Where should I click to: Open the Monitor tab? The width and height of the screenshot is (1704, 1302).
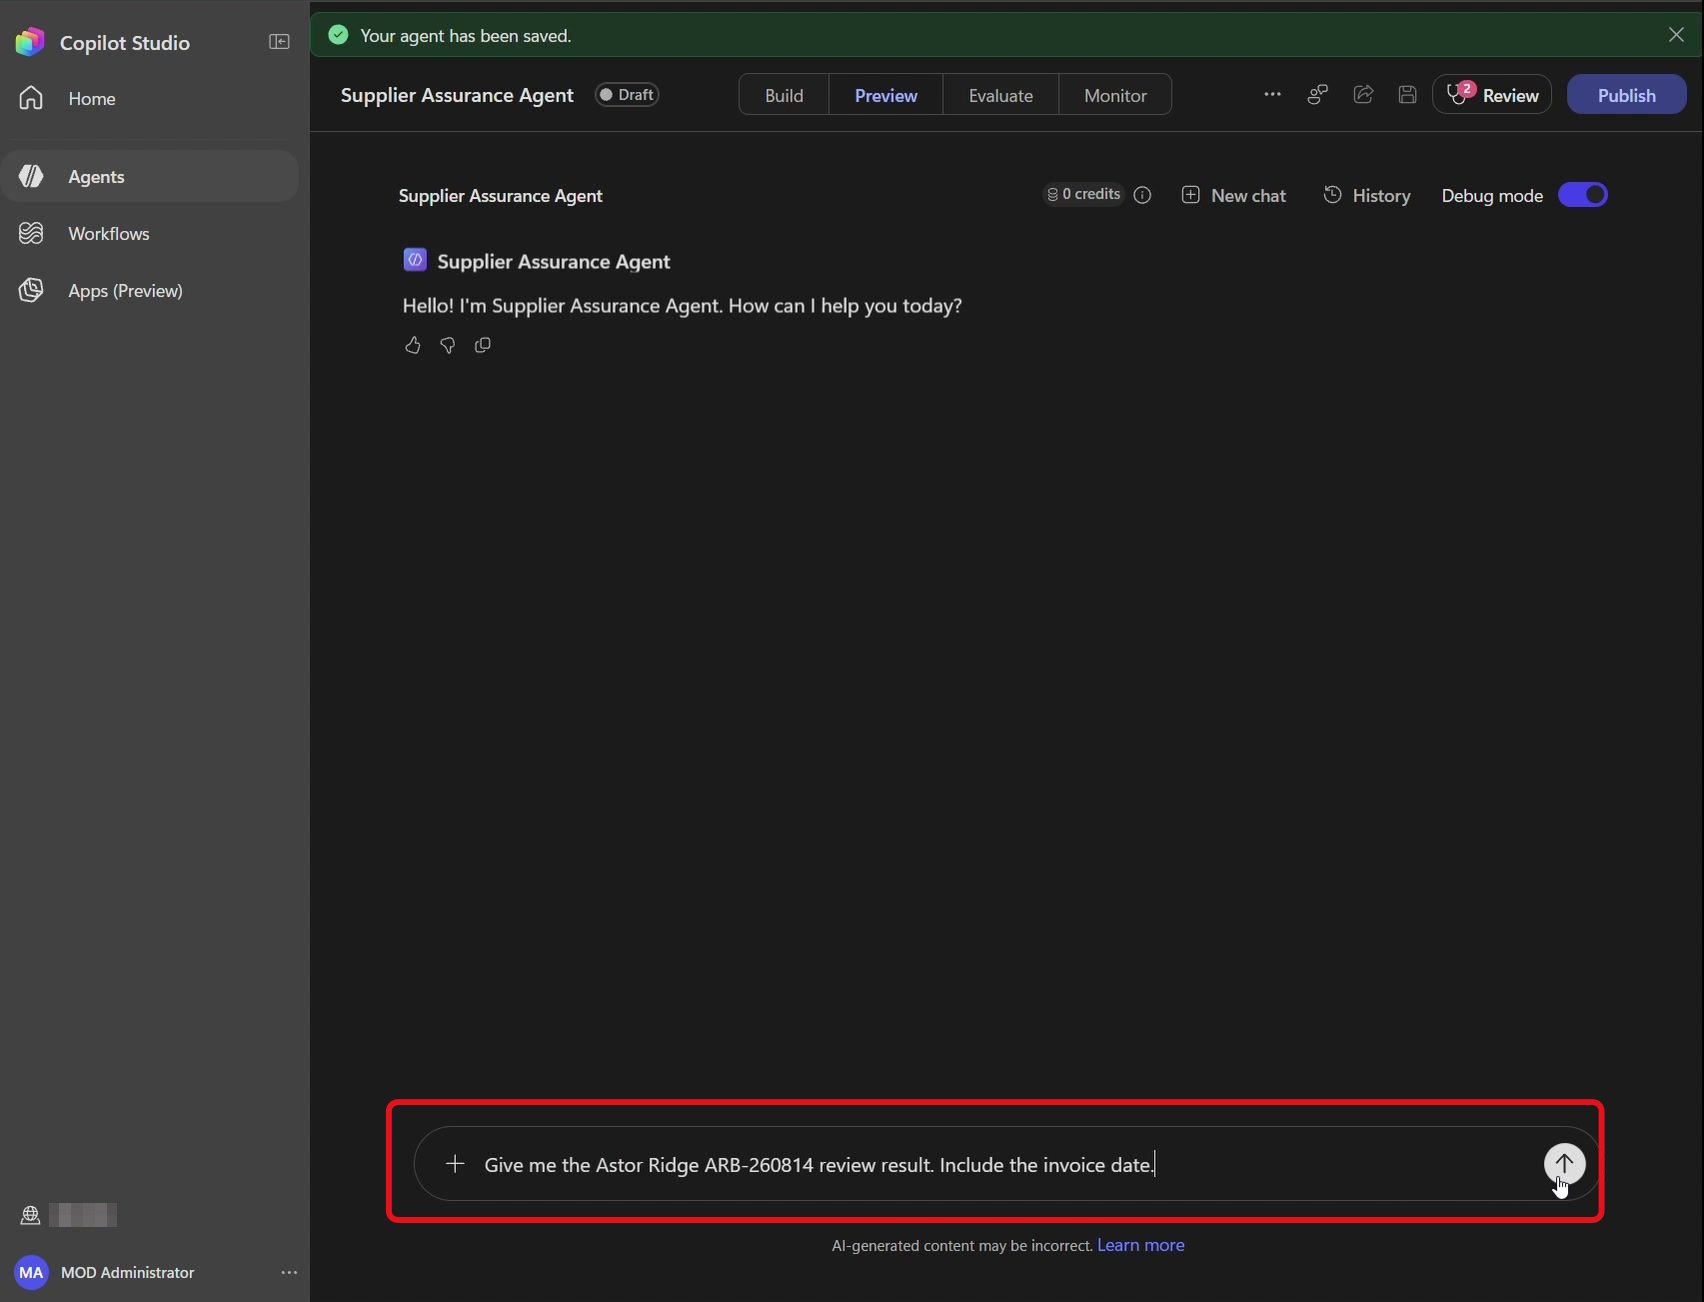[1115, 95]
